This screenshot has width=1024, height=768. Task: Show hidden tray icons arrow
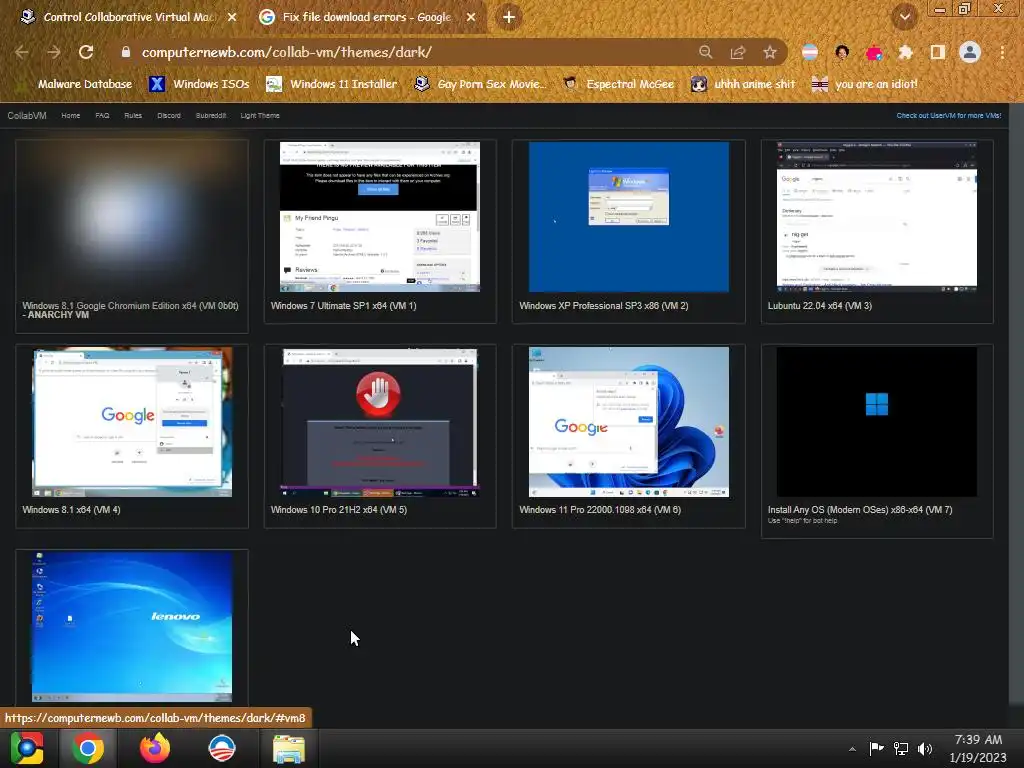[852, 749]
